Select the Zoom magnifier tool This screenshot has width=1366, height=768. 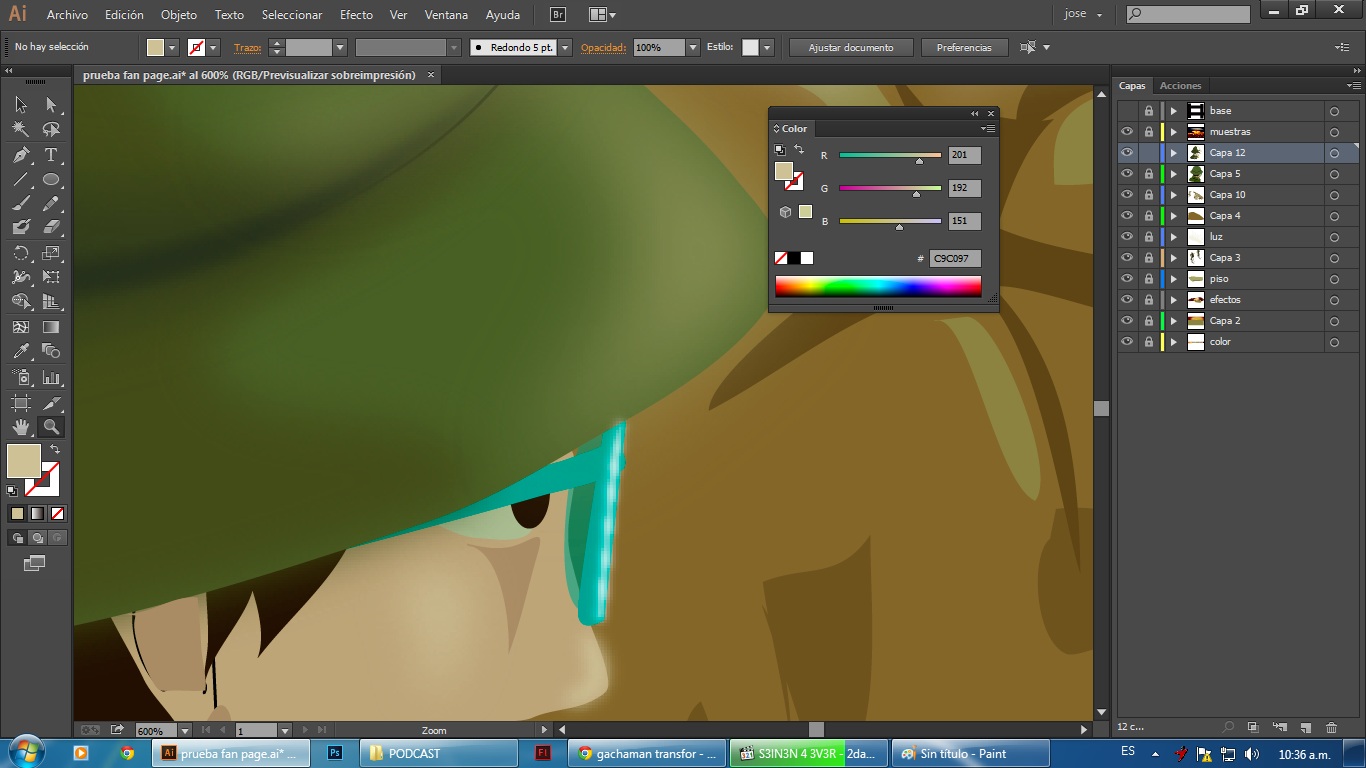pos(51,427)
